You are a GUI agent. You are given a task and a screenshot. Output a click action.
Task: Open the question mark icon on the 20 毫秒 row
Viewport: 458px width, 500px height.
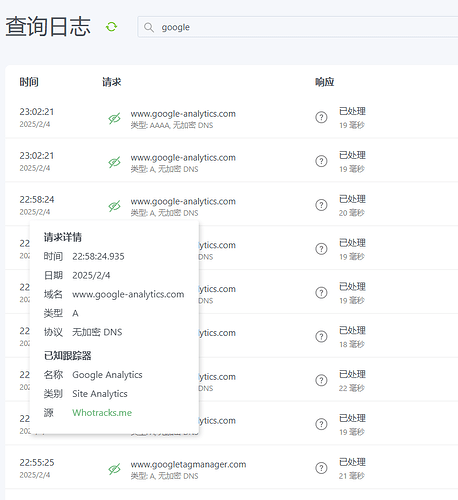tap(321, 205)
